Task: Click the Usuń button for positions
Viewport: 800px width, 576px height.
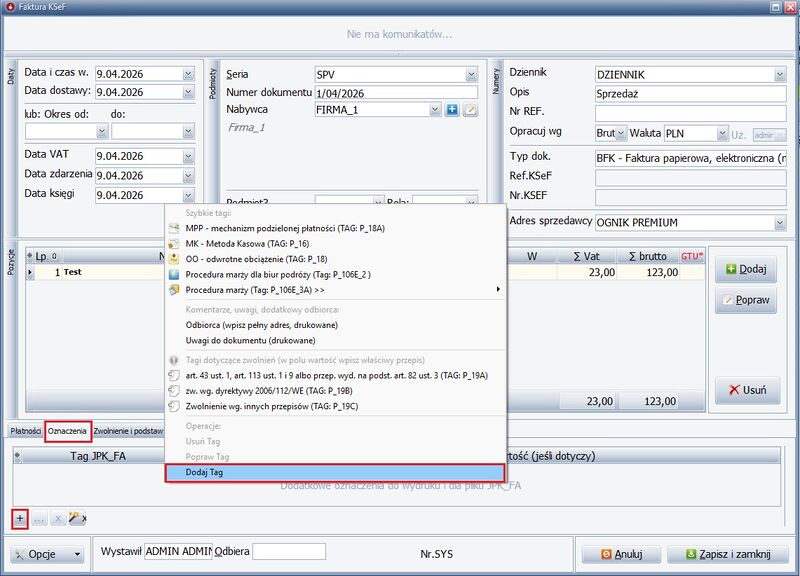Action: (747, 391)
